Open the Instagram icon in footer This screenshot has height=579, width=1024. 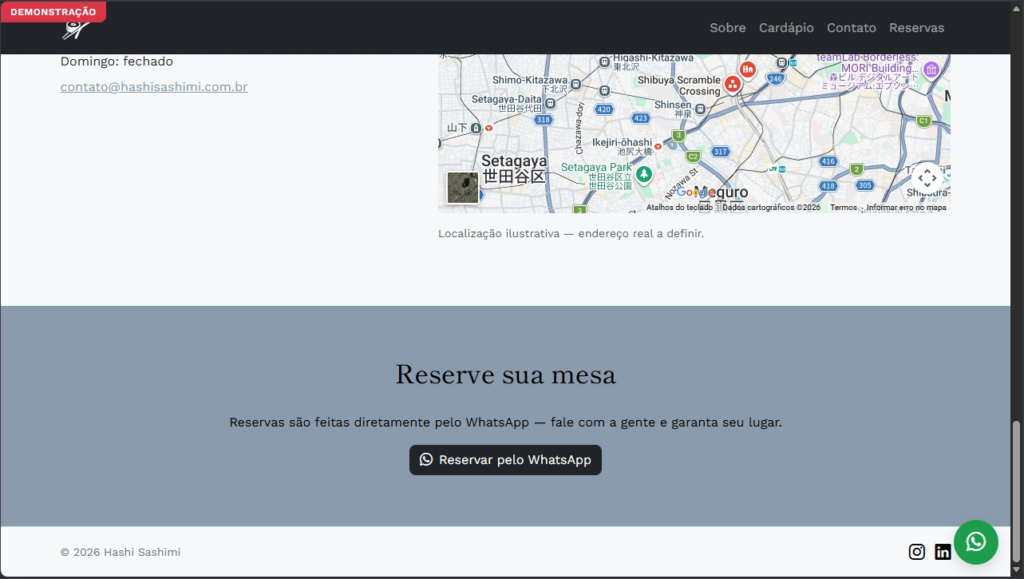[x=916, y=552]
